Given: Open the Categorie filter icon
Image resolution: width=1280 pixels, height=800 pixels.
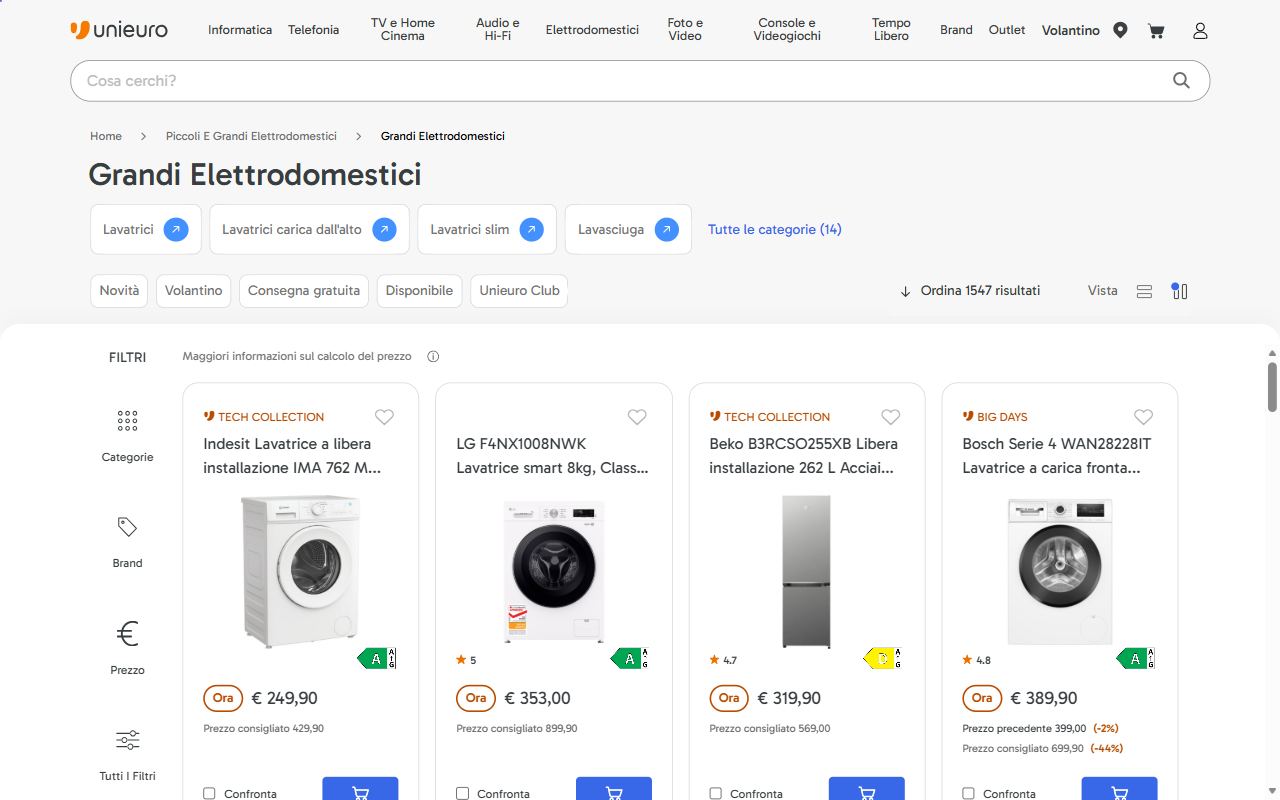Looking at the screenshot, I should pos(127,420).
